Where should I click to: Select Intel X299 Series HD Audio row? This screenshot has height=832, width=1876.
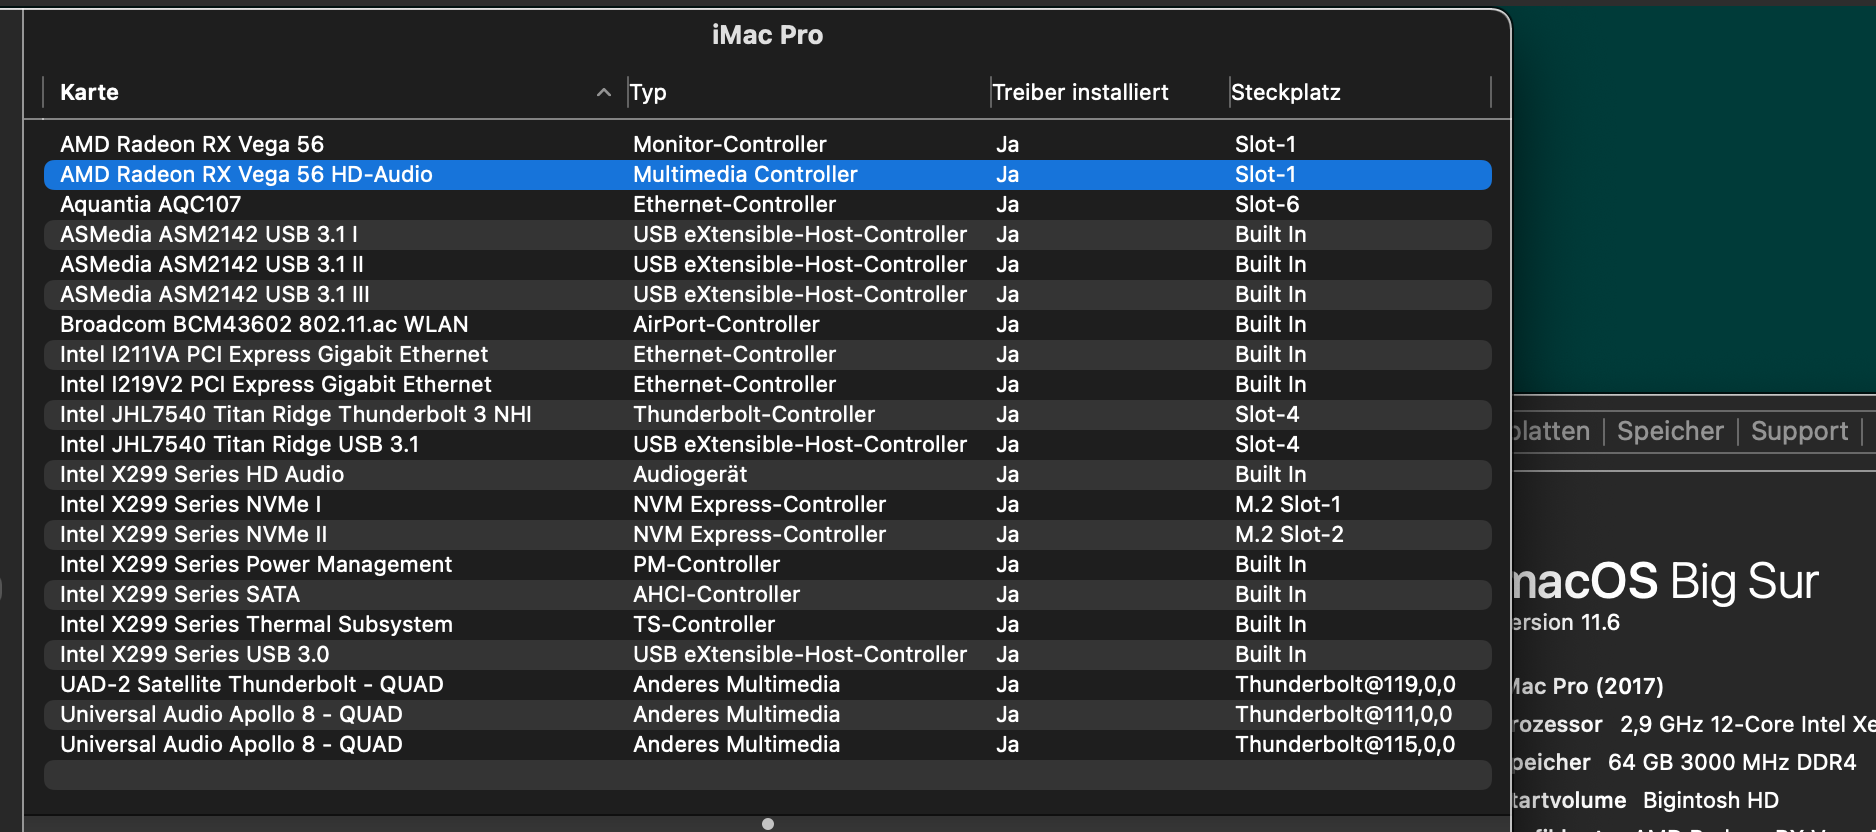click(x=767, y=474)
